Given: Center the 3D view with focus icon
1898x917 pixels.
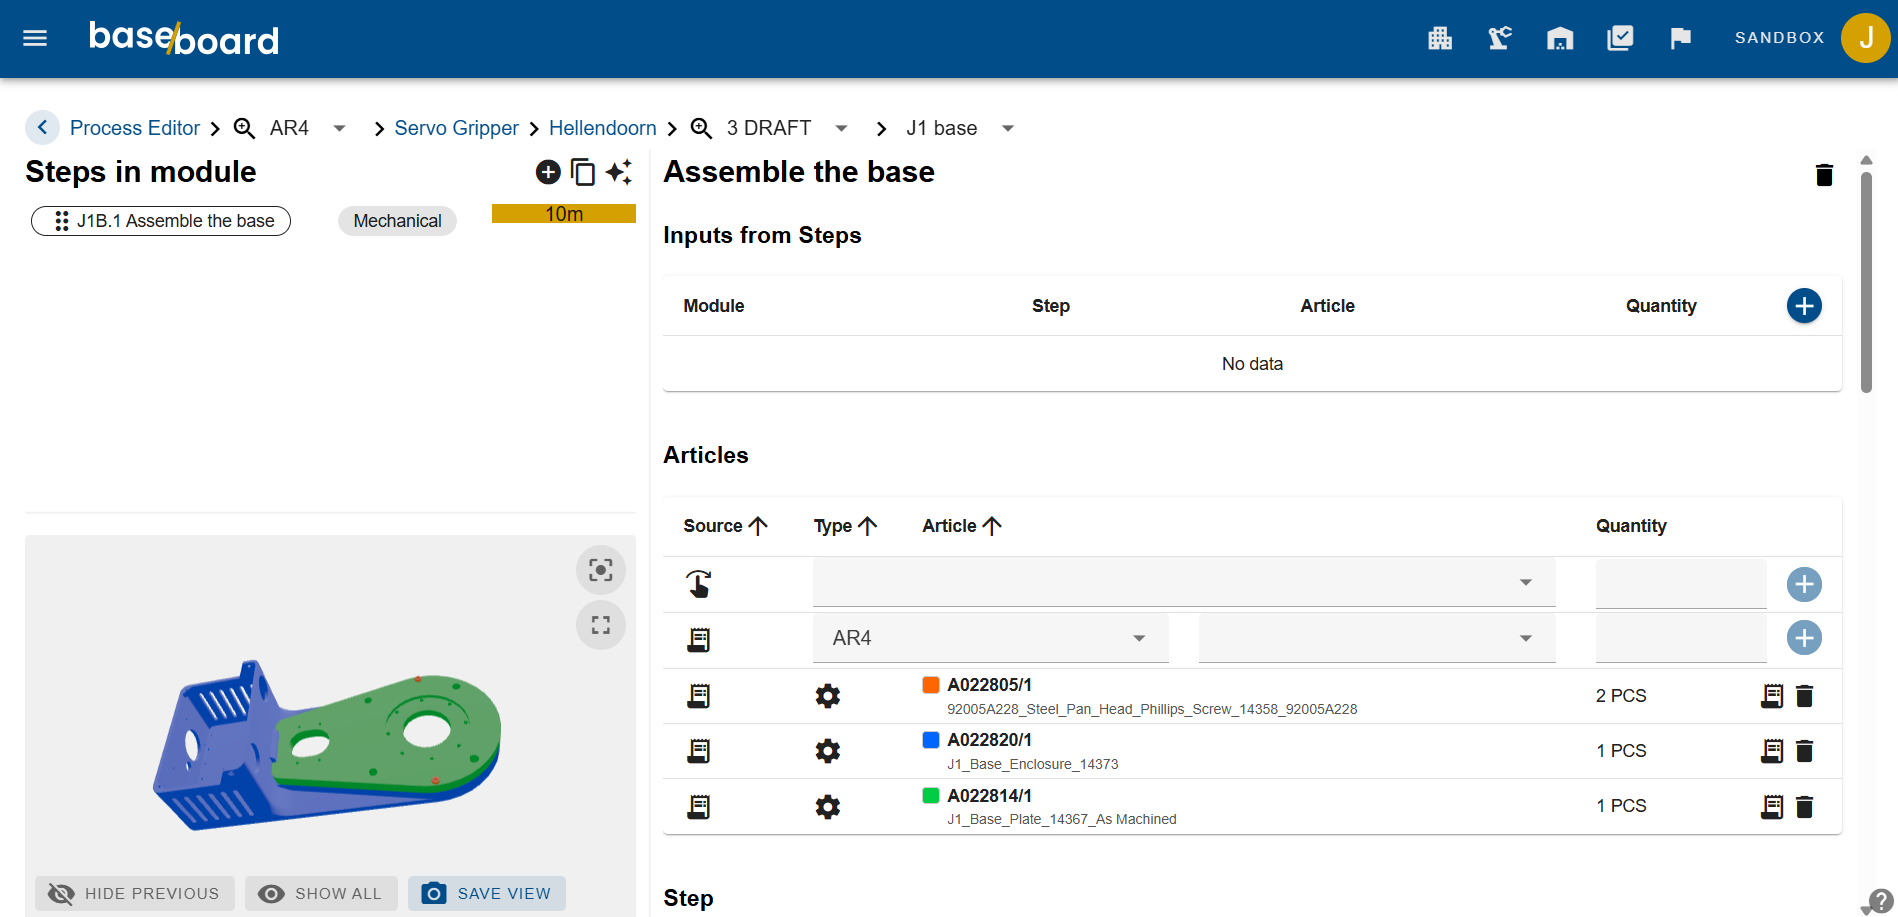Looking at the screenshot, I should click(601, 570).
